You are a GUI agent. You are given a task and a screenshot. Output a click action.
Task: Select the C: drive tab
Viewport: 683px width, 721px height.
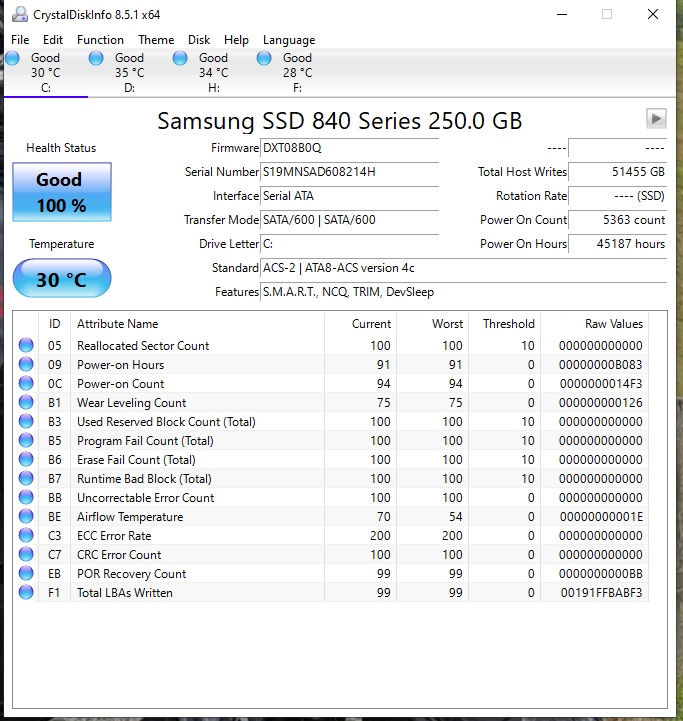pyautogui.click(x=46, y=73)
